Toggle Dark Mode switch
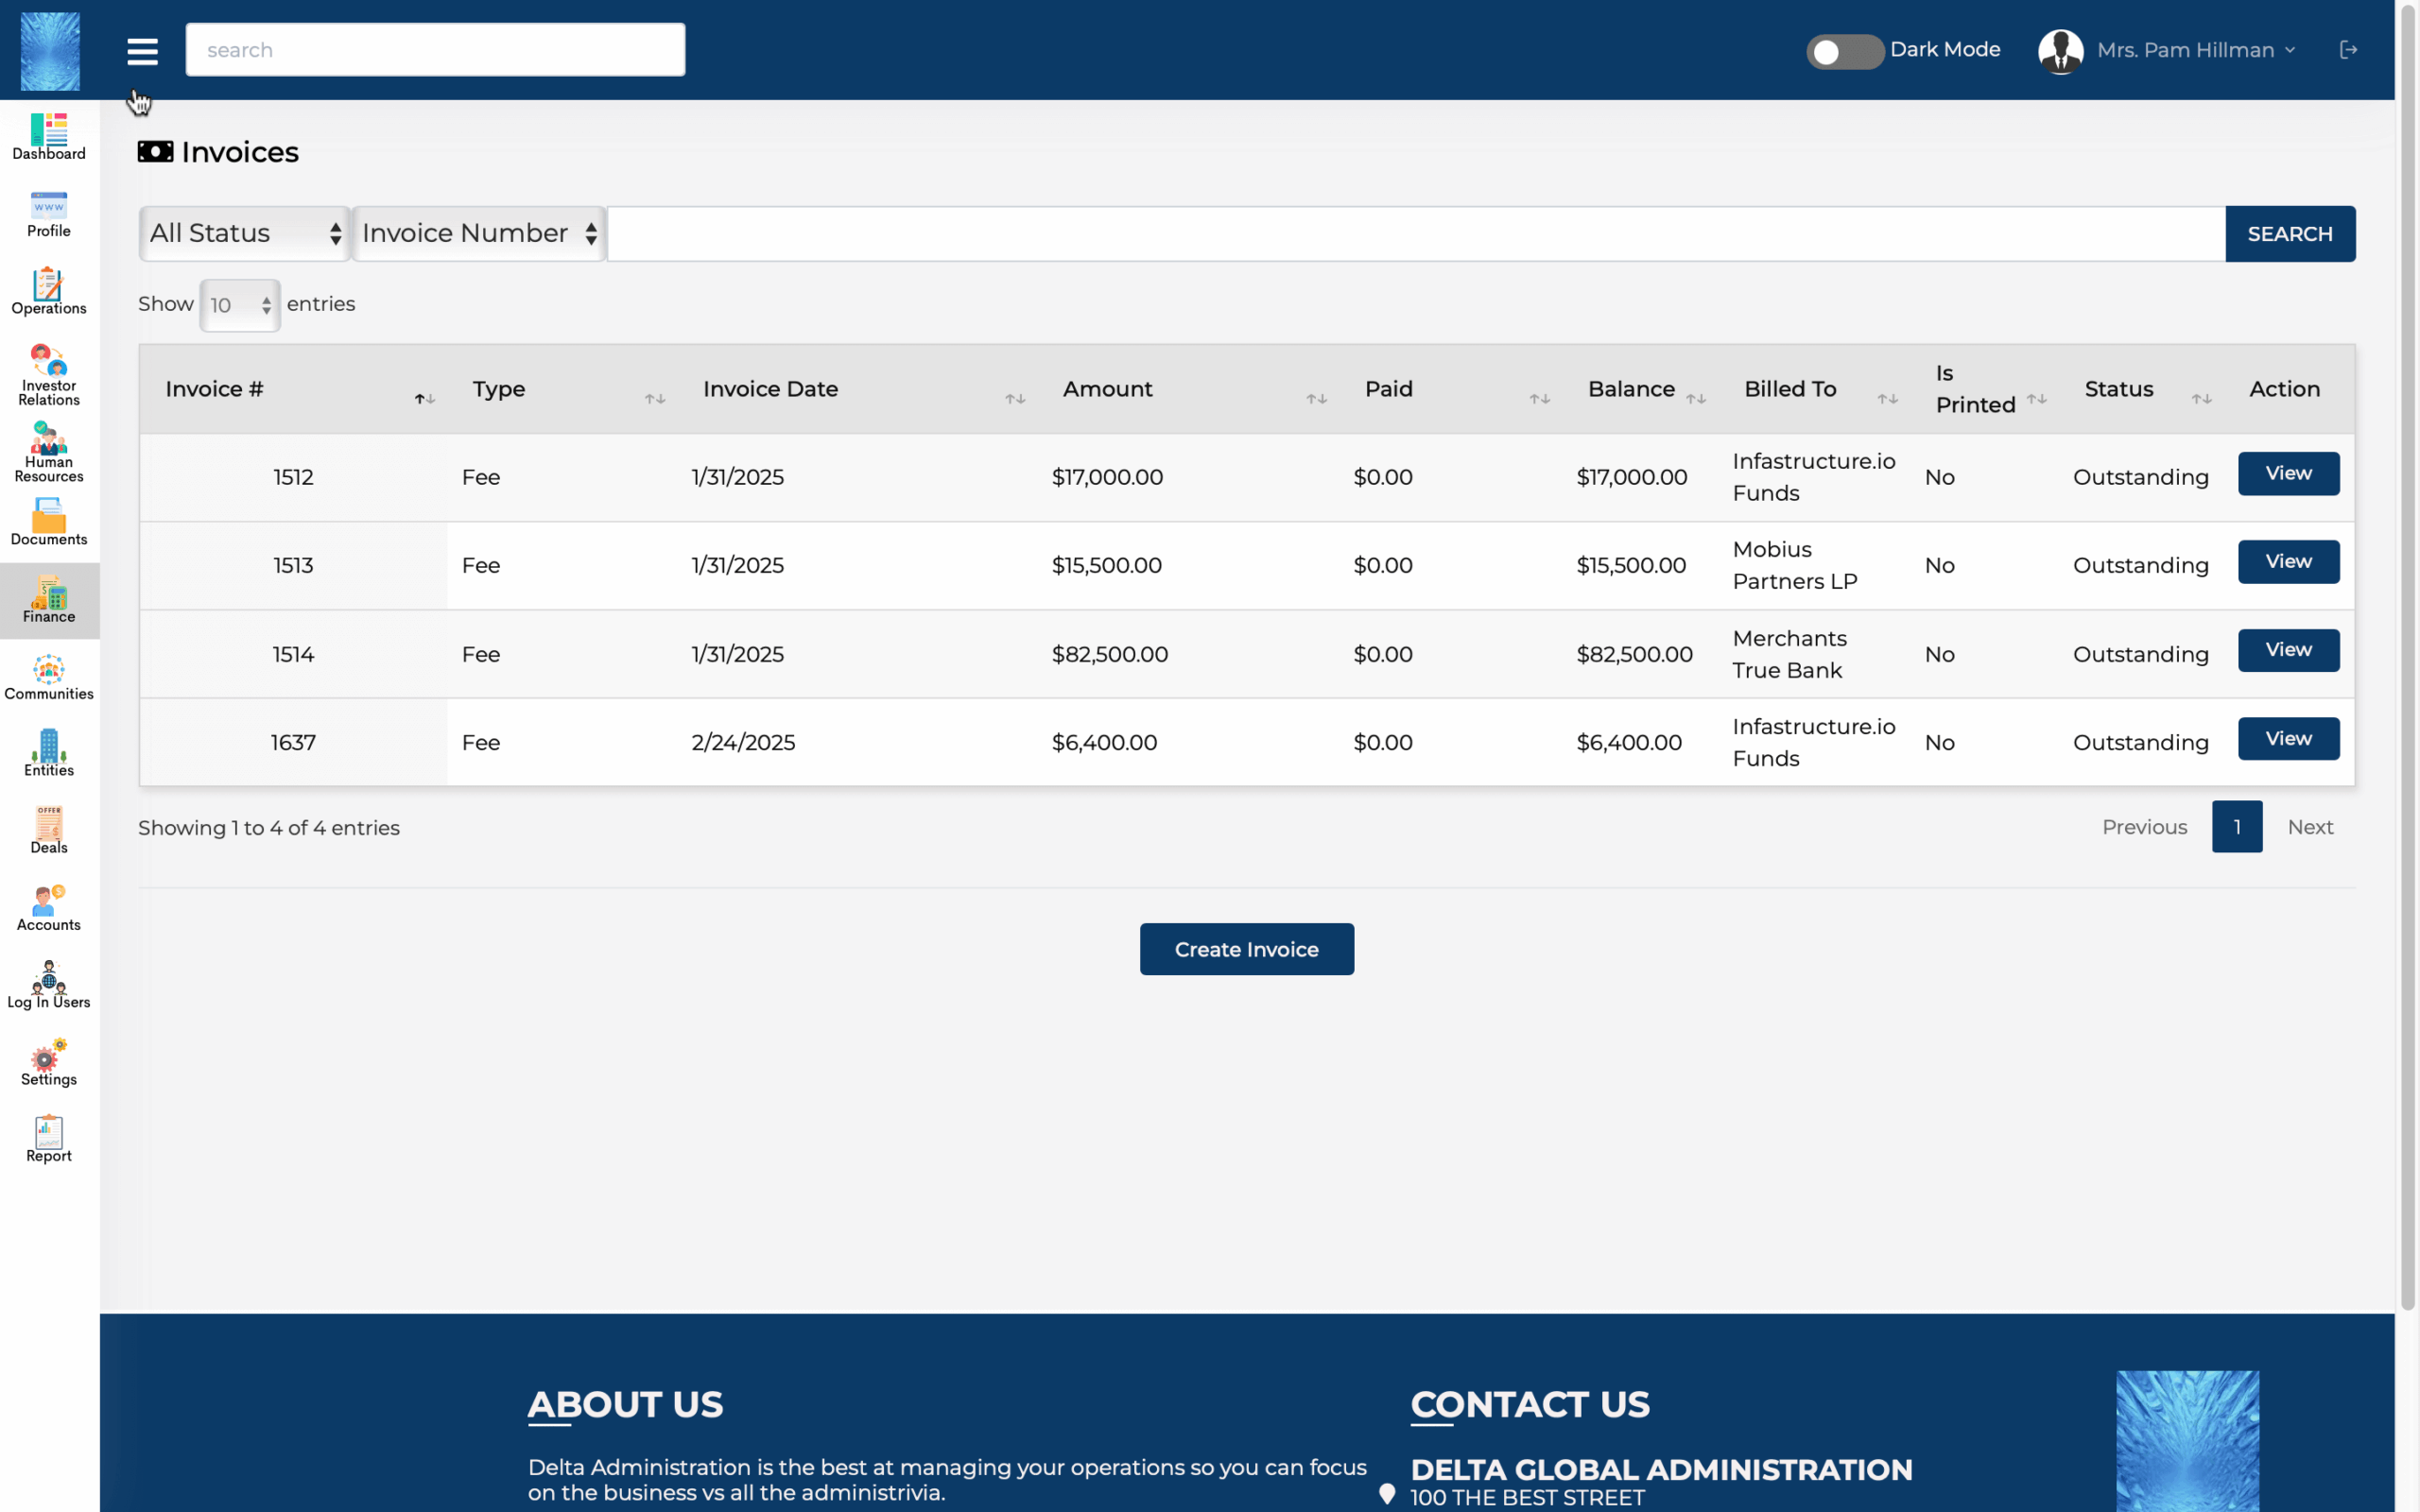 point(1843,51)
